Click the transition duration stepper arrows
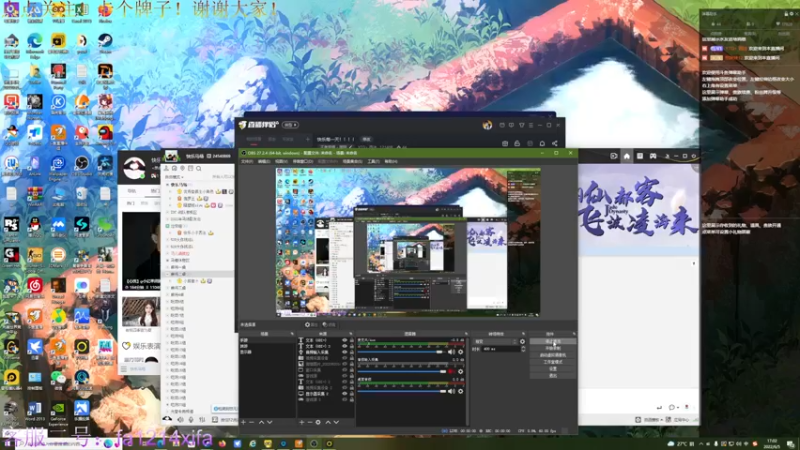Screen dimensions: 800x450 click(x=523, y=349)
